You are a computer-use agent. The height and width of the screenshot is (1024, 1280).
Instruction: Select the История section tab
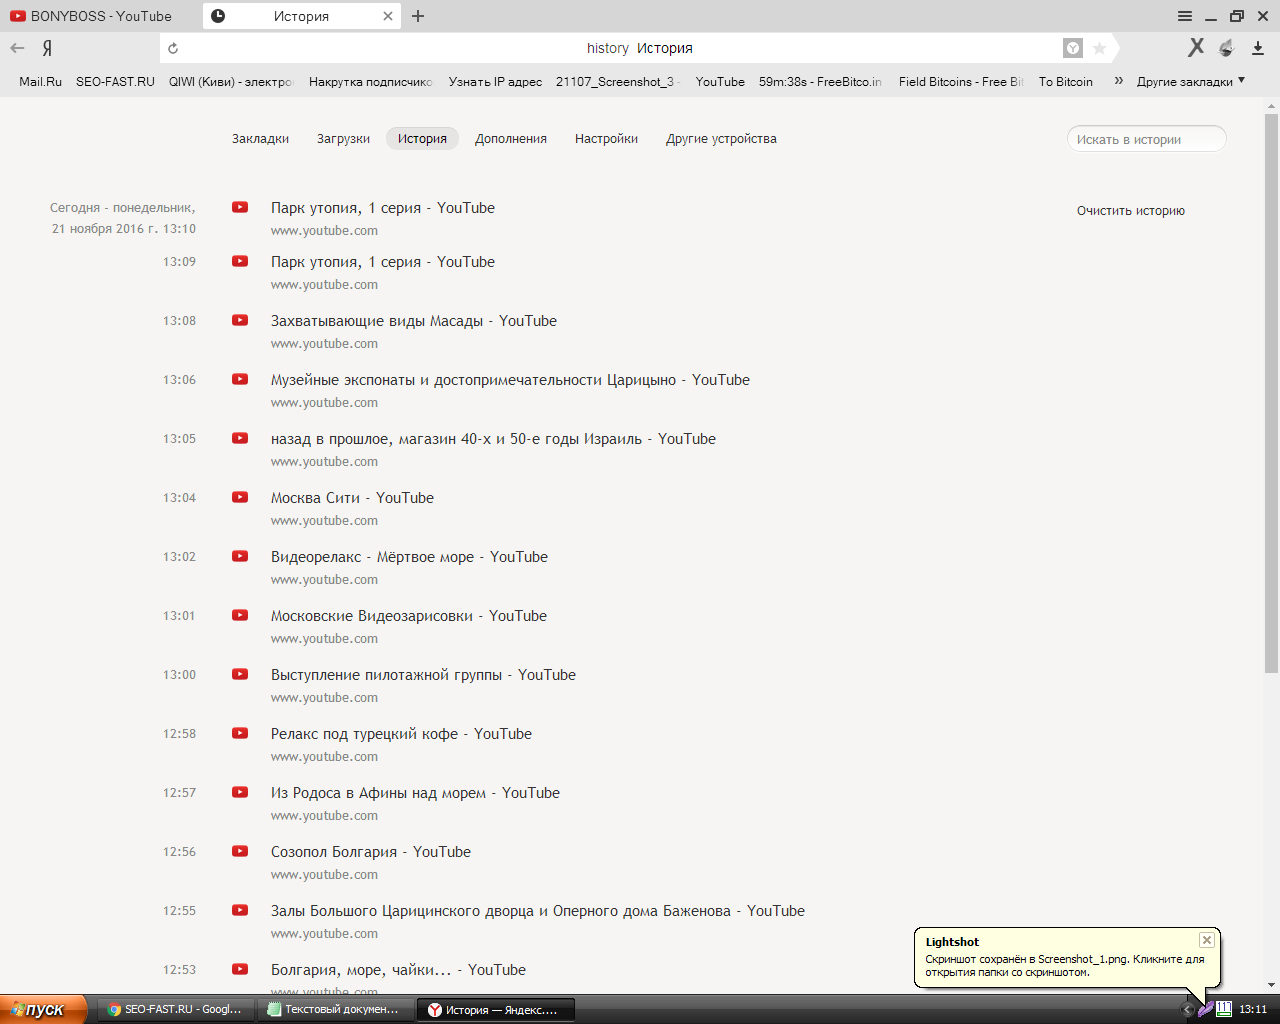[422, 139]
